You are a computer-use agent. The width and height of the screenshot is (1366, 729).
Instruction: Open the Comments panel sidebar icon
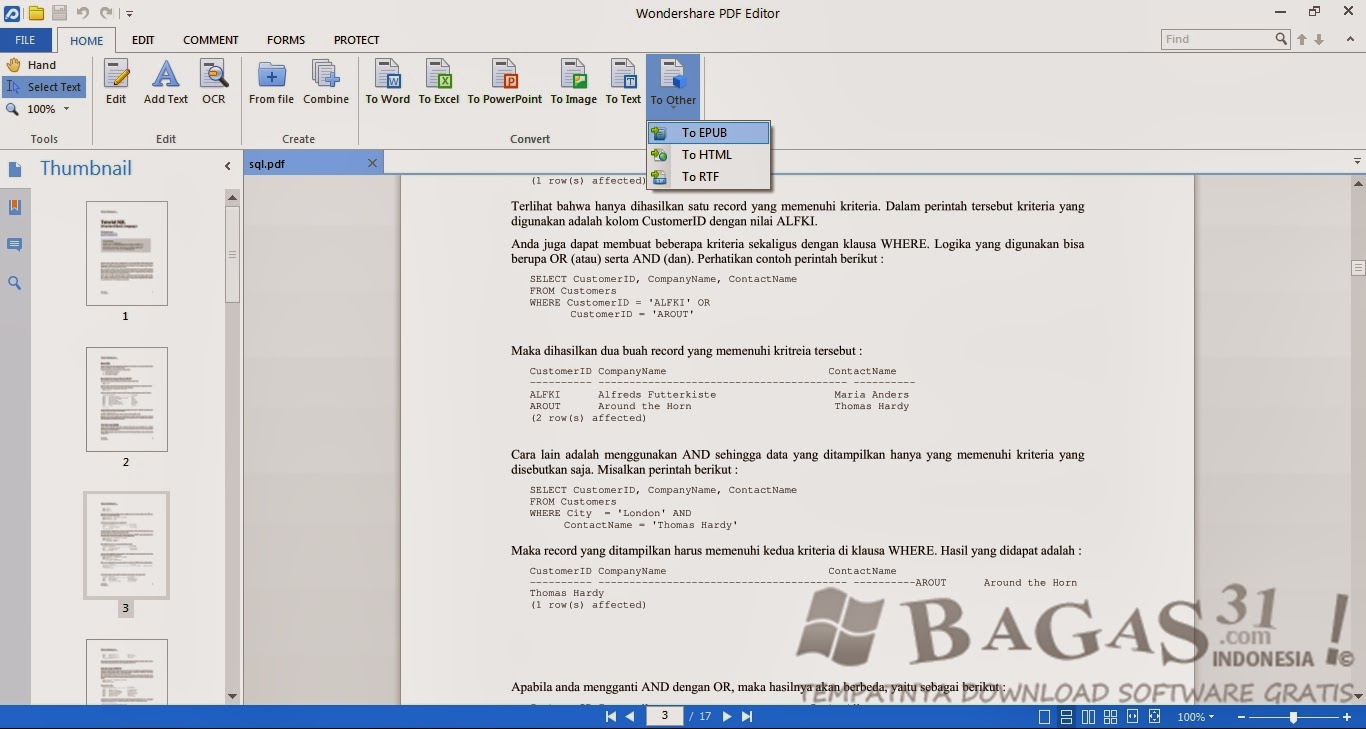(x=15, y=245)
